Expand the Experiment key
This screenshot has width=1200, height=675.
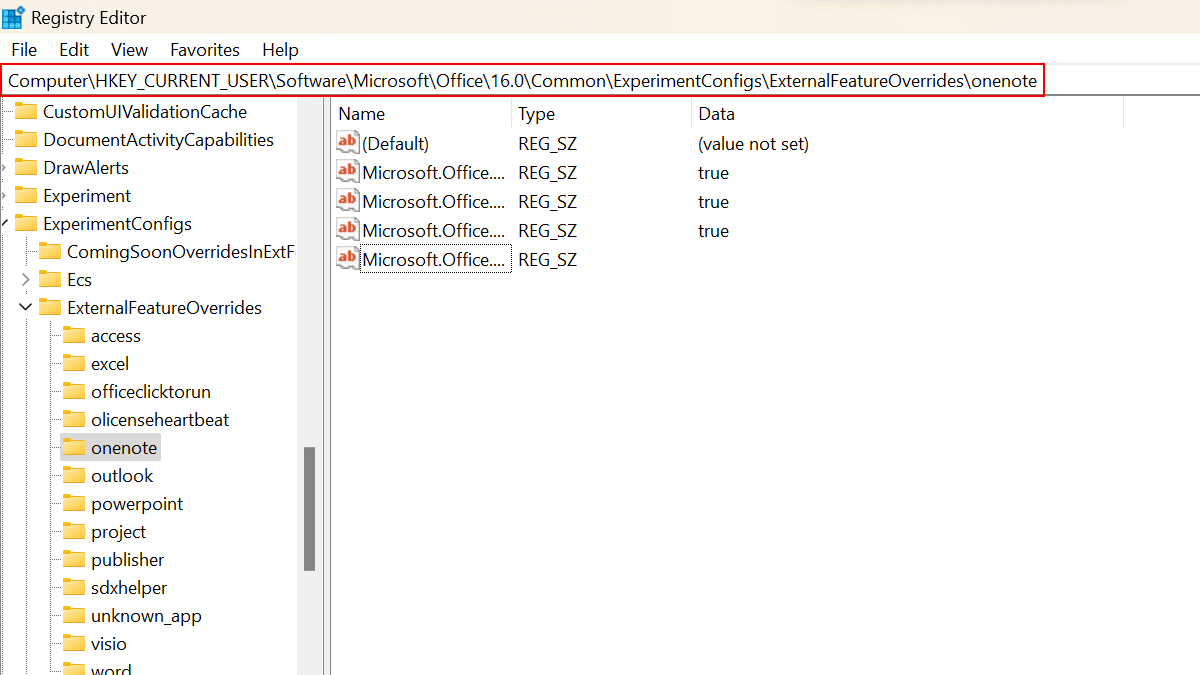click(4, 196)
